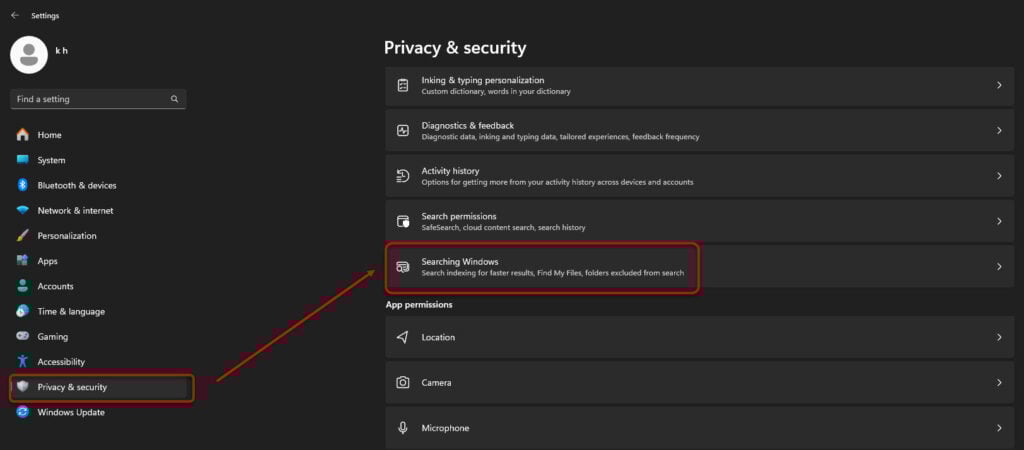This screenshot has height=450, width=1024.
Task: Expand the Searching Windows chevron
Action: pos(999,266)
